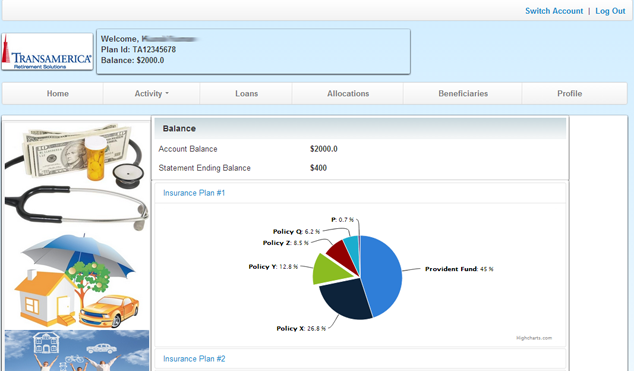Go to the Home tab
Image resolution: width=634 pixels, height=371 pixels.
[57, 94]
